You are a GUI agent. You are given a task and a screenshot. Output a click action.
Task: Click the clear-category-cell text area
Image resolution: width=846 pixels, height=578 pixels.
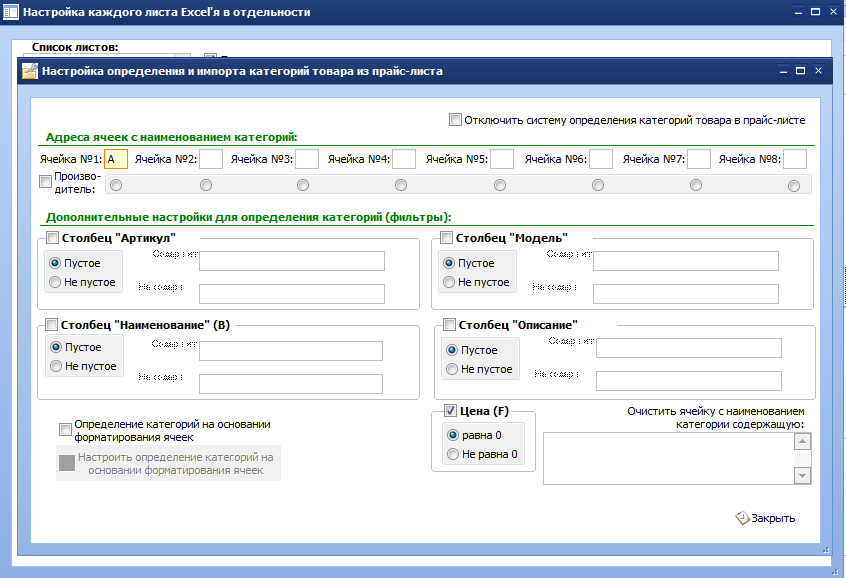(668, 458)
